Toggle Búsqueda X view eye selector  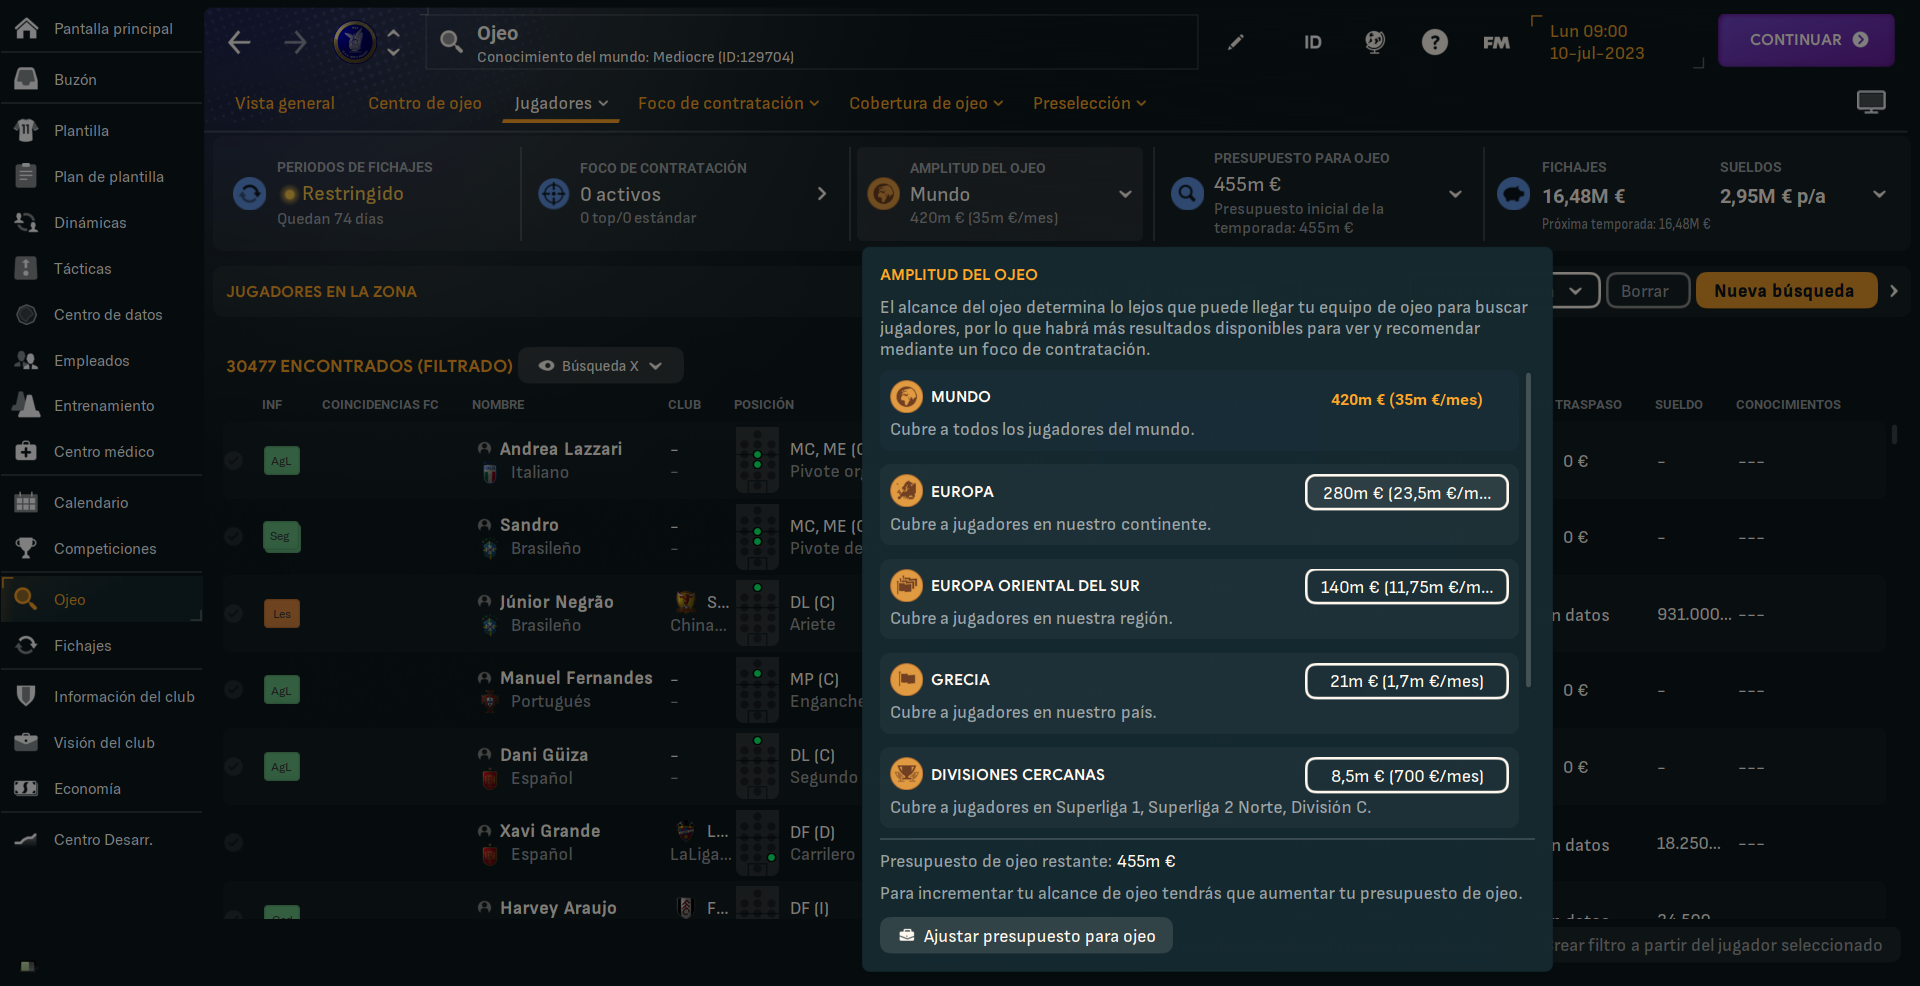[601, 366]
